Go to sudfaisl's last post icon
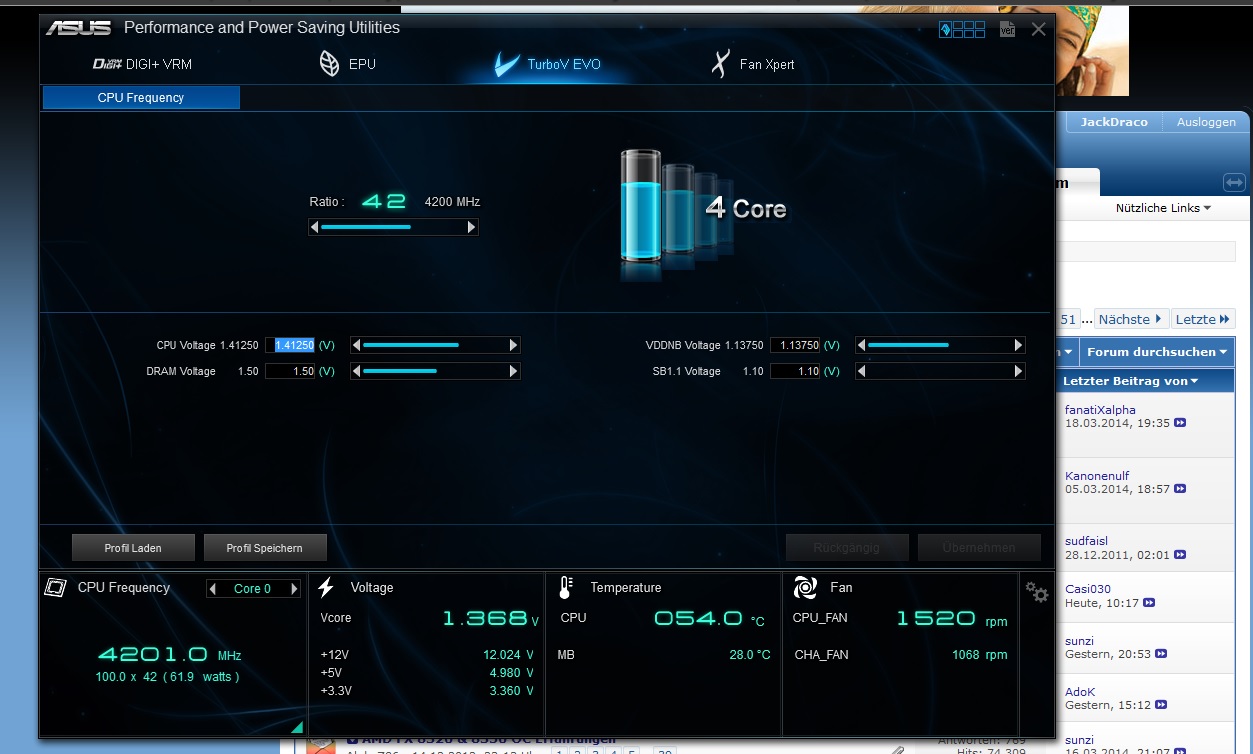Viewport: 1253px width, 754px height. pyautogui.click(x=1180, y=555)
